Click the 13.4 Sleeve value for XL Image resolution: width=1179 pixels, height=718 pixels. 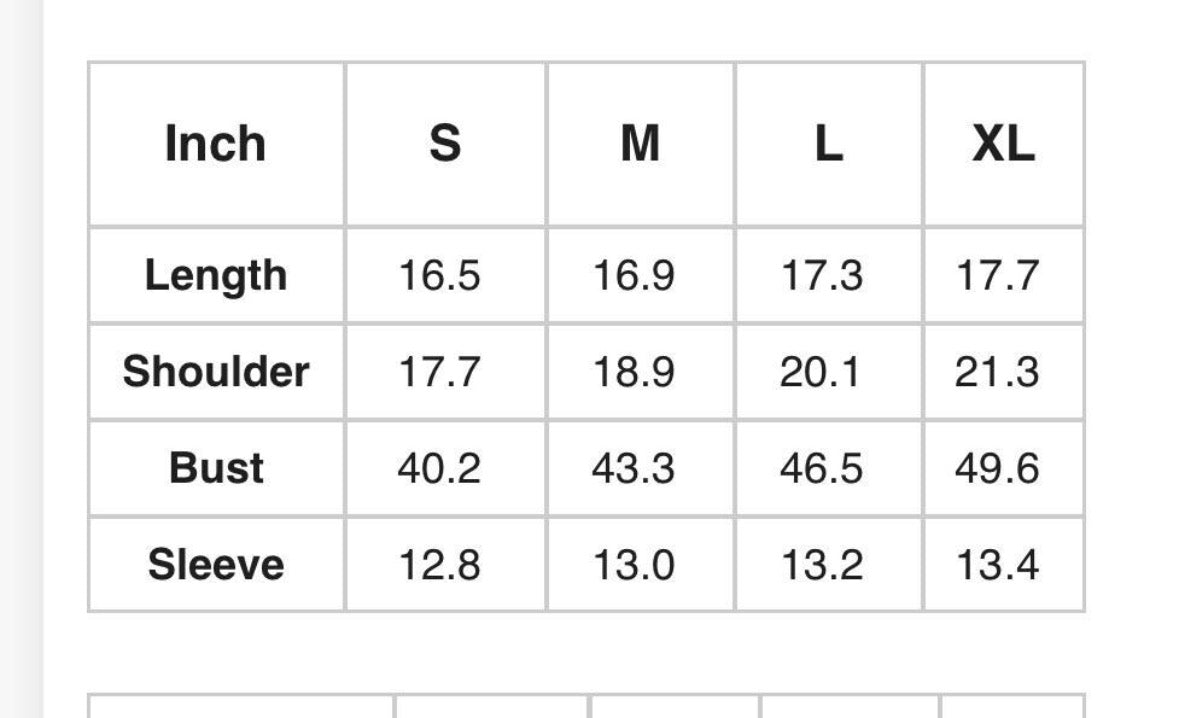tap(997, 564)
